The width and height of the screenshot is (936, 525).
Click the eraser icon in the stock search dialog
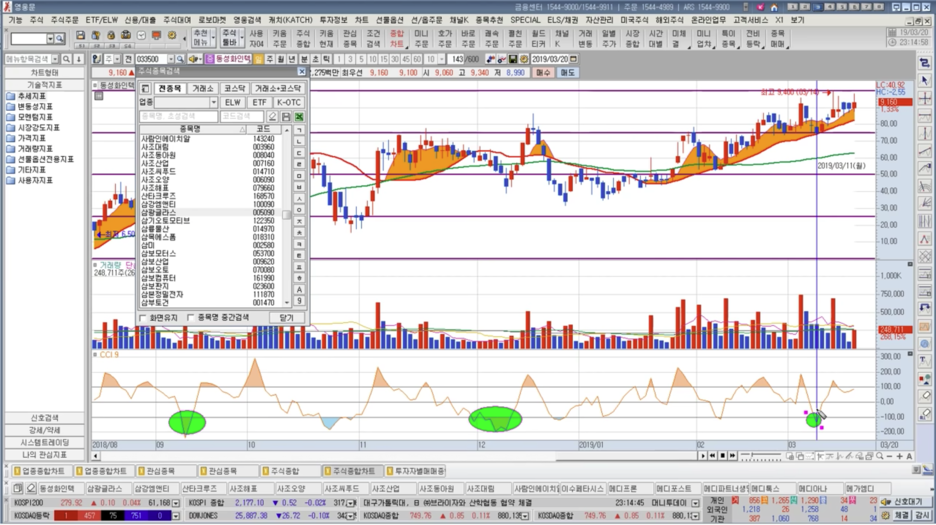point(272,116)
